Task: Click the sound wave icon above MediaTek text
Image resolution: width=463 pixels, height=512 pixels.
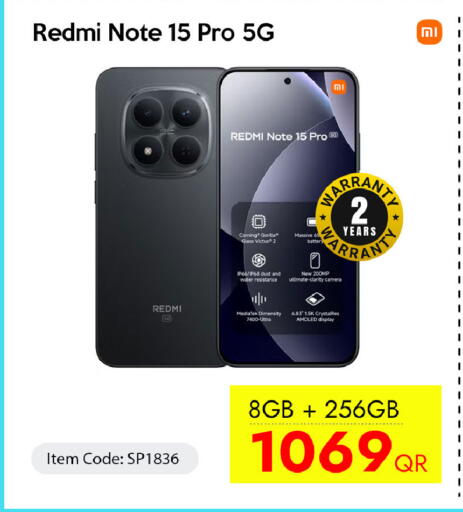Action: pos(259,299)
